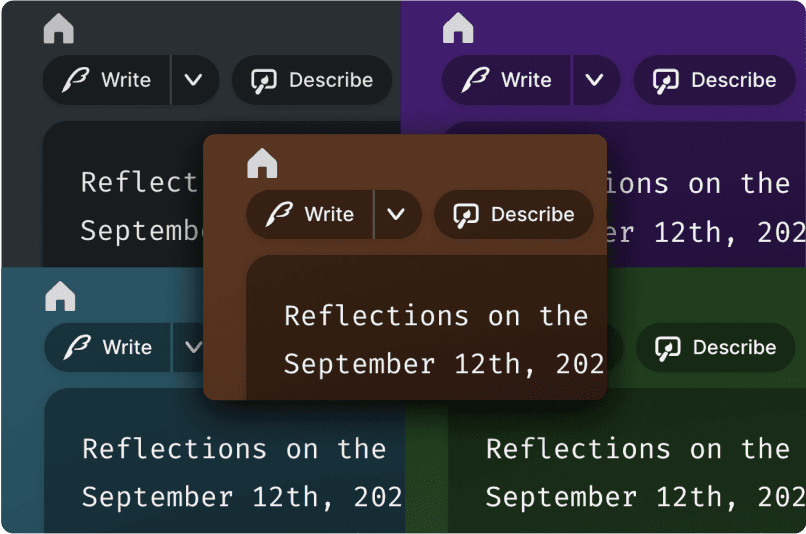
Task: Click the quill icon in the teal panel
Action: [x=77, y=347]
